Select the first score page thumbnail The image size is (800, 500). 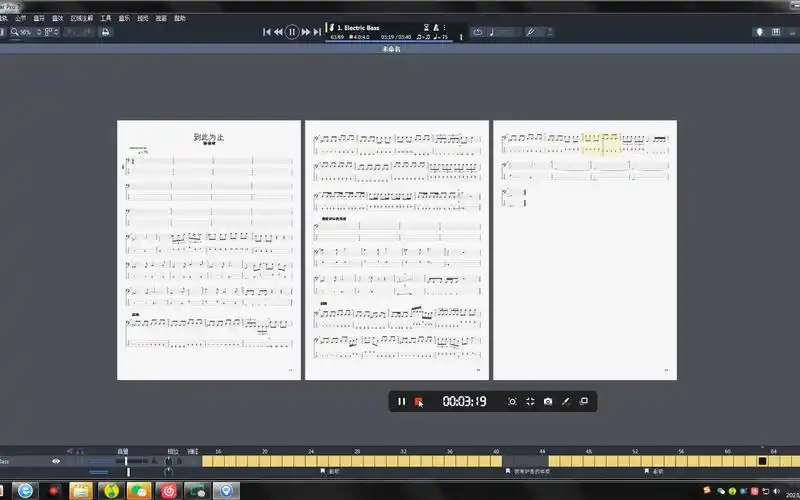(209, 250)
